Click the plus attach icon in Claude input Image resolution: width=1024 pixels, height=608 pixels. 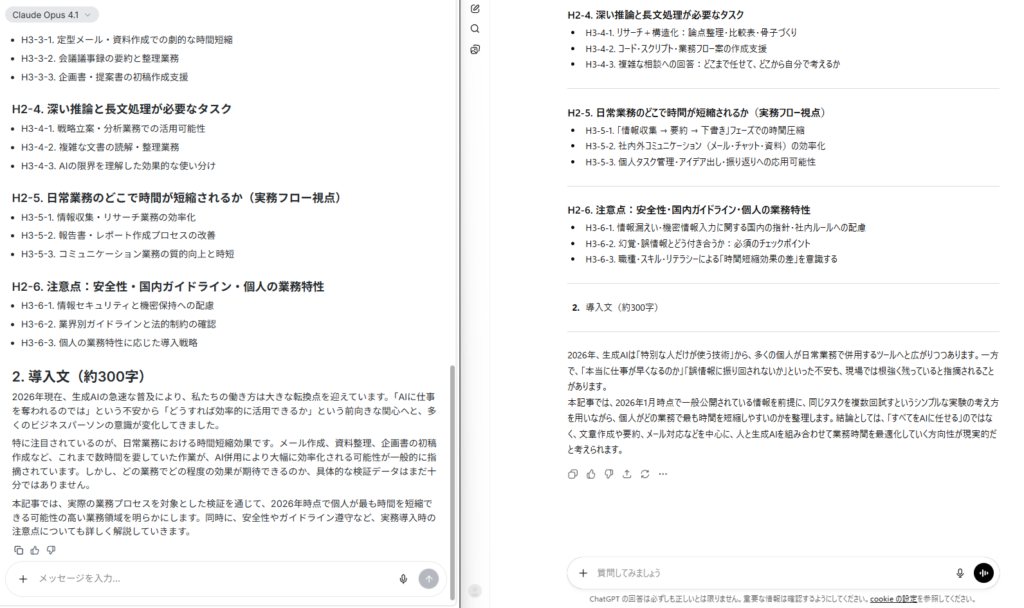[23, 578]
